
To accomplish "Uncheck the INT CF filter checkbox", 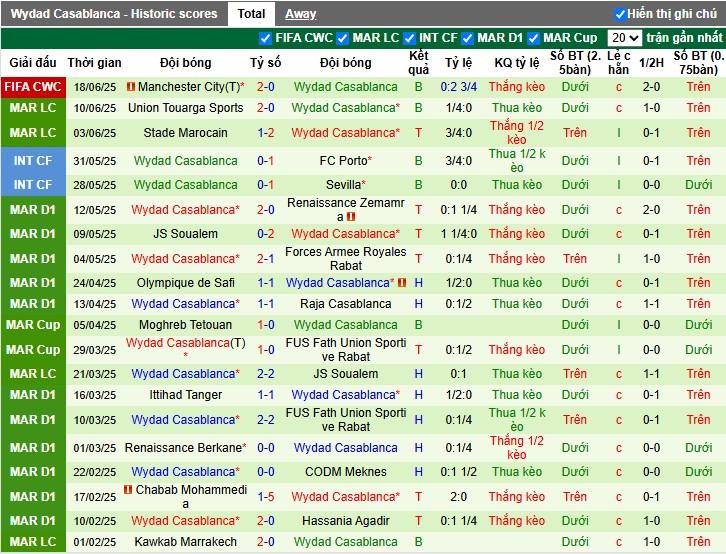I will tap(409, 38).
